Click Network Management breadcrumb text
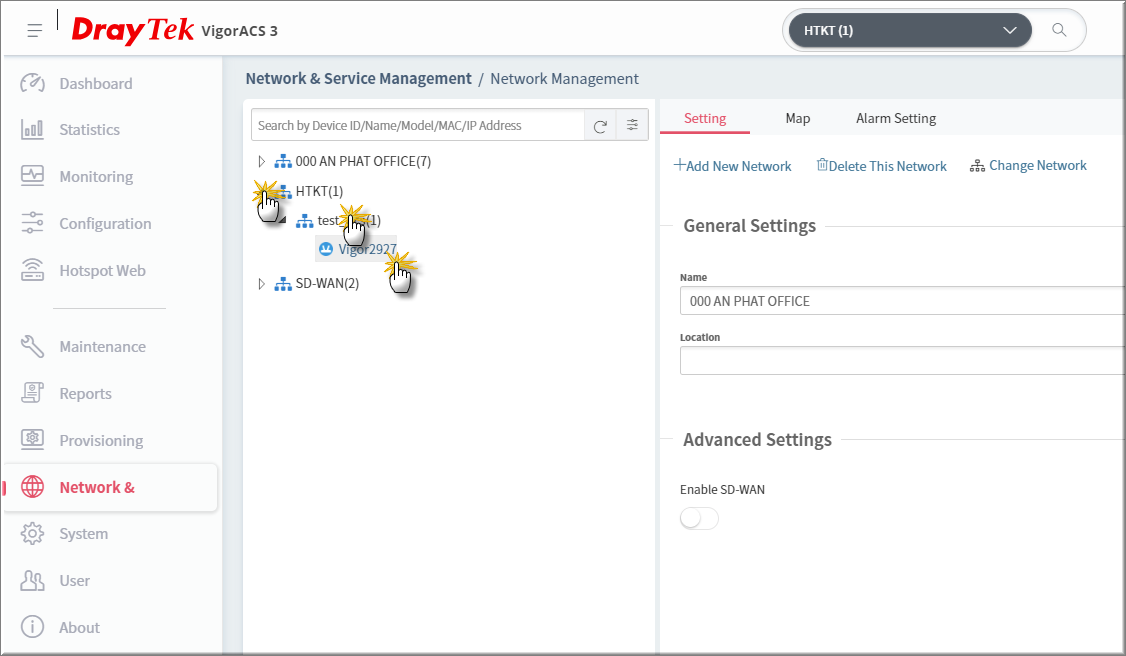This screenshot has width=1126, height=656. coord(564,79)
